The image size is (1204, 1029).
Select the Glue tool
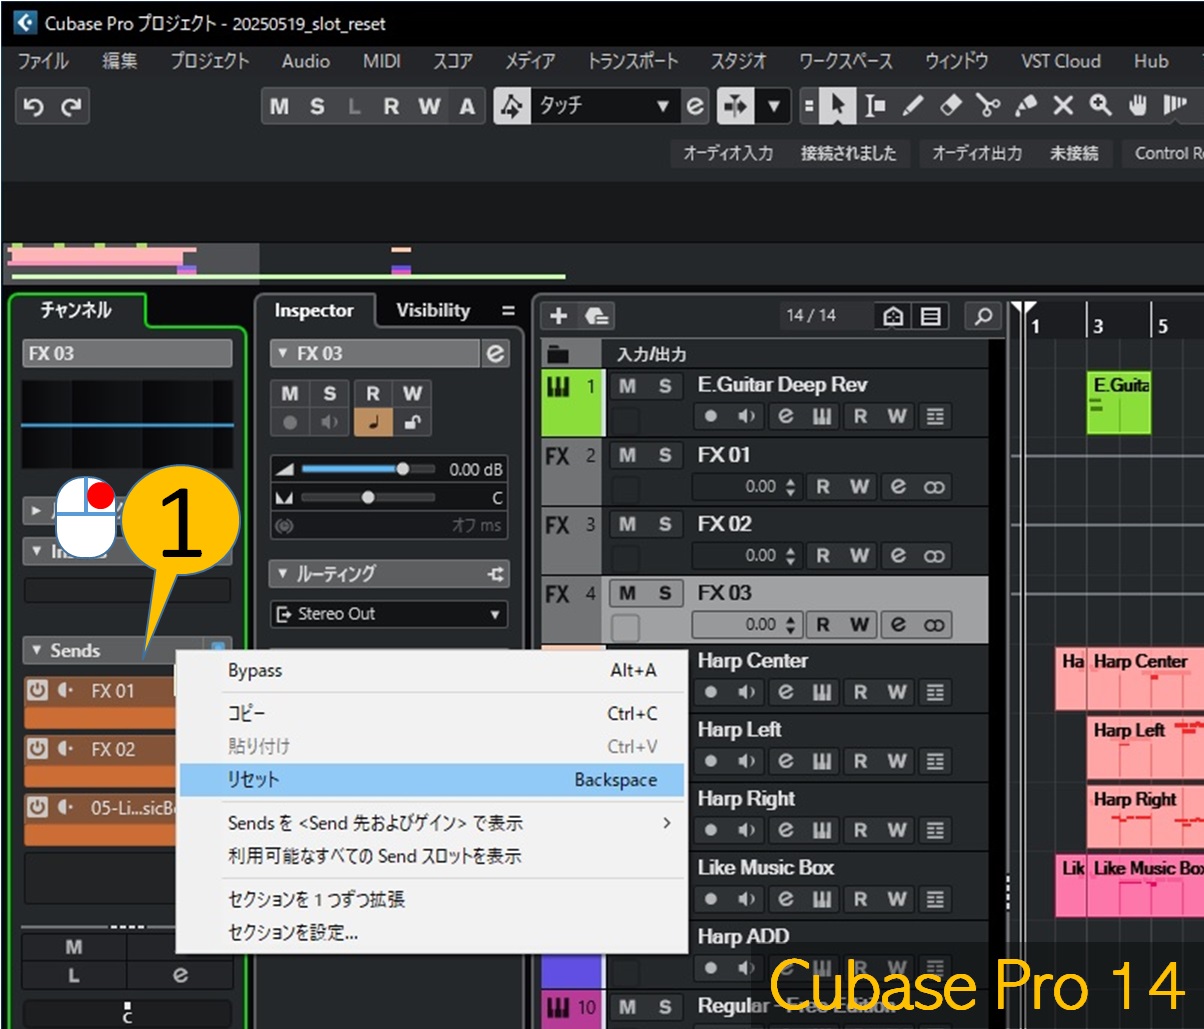[1026, 106]
